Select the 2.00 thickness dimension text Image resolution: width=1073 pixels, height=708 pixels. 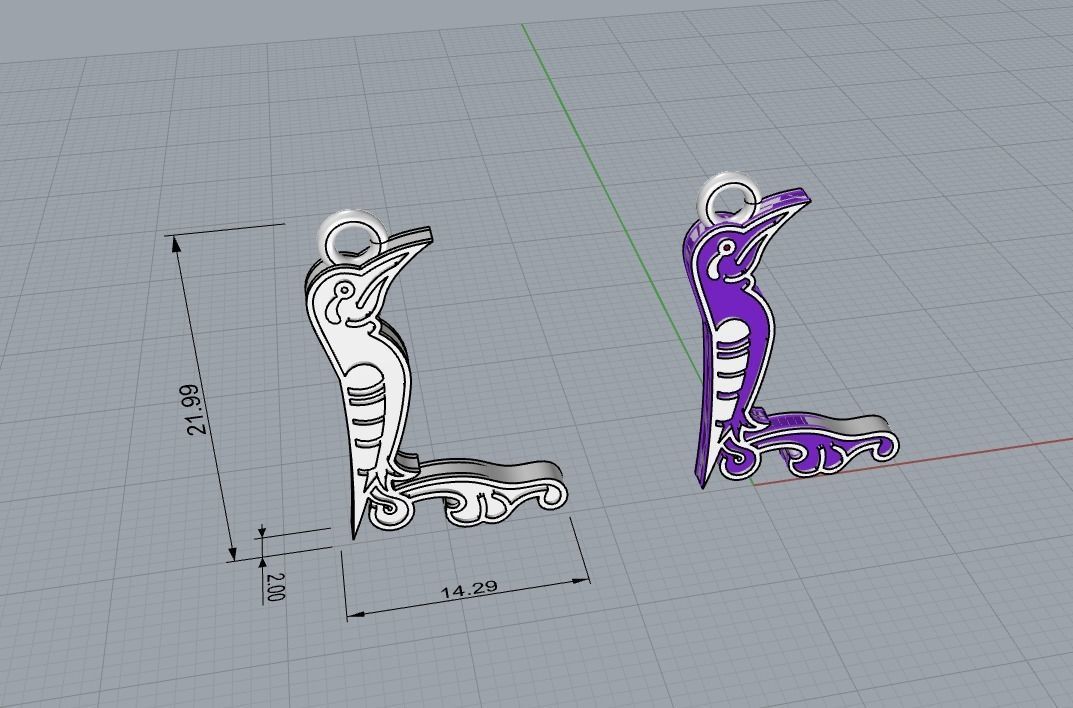coord(274,587)
